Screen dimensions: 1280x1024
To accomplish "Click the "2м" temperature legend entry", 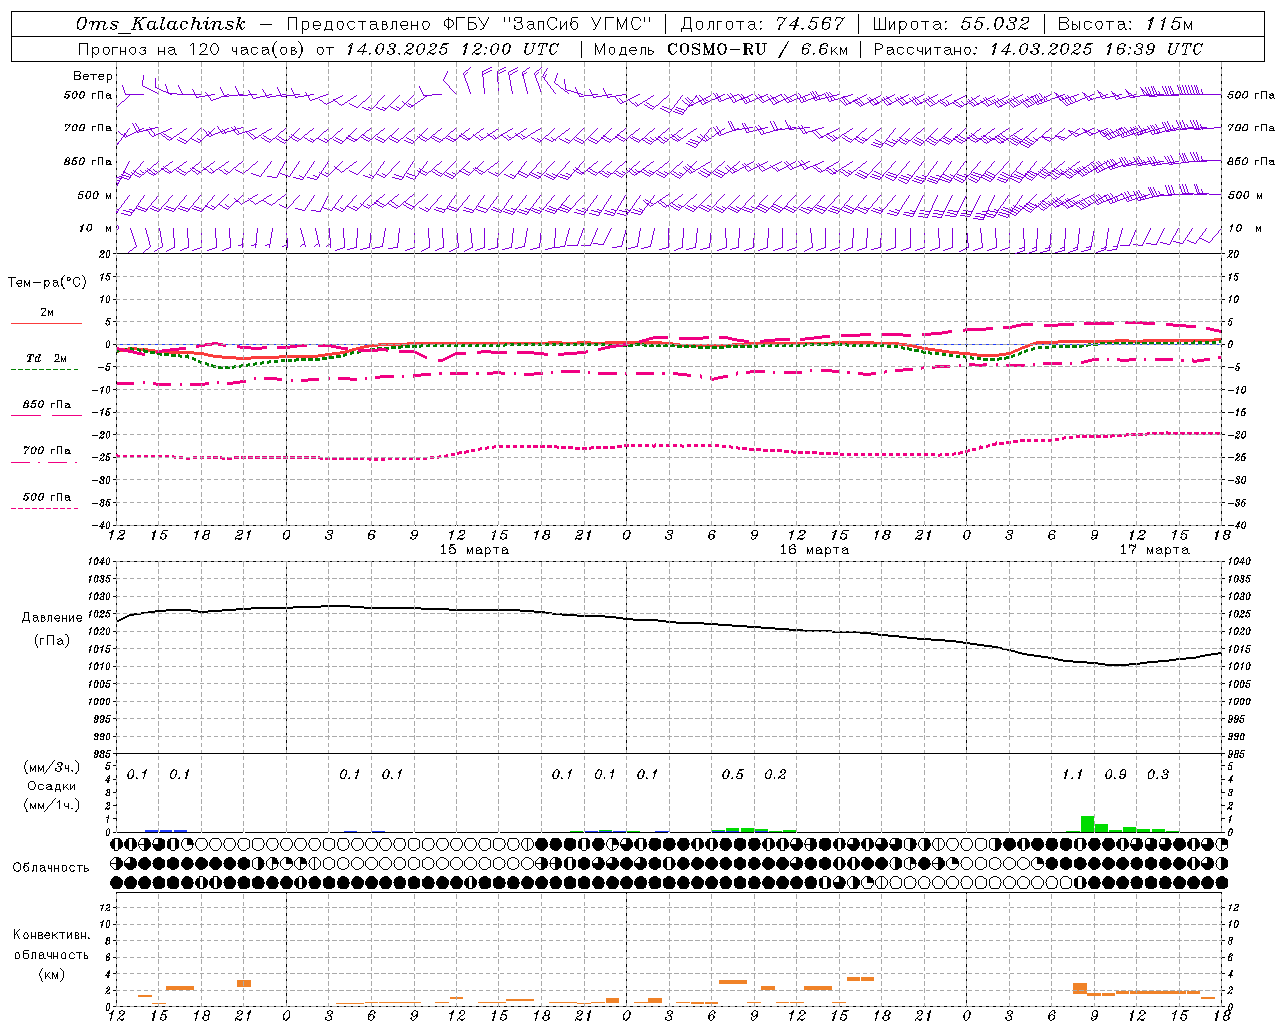I will (x=47, y=313).
